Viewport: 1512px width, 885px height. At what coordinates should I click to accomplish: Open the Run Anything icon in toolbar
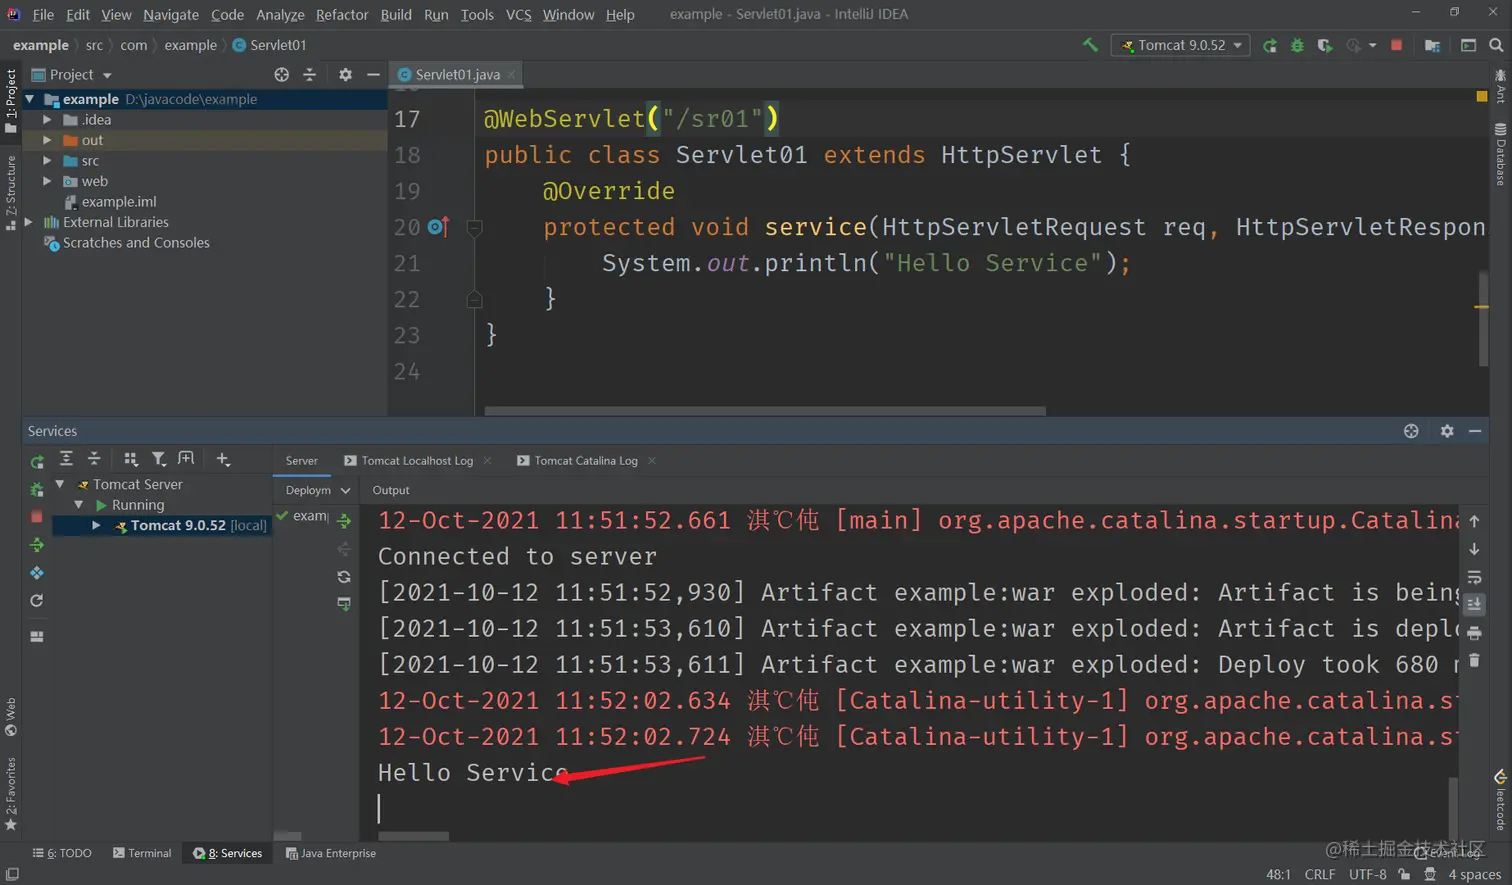coord(1468,45)
